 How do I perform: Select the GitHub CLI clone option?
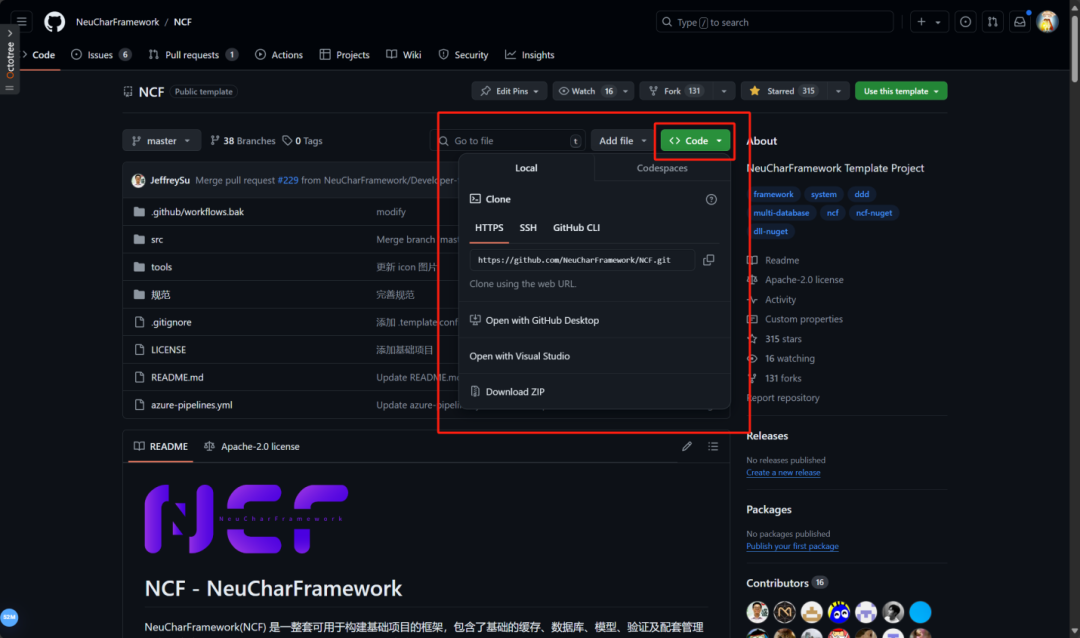click(577, 228)
